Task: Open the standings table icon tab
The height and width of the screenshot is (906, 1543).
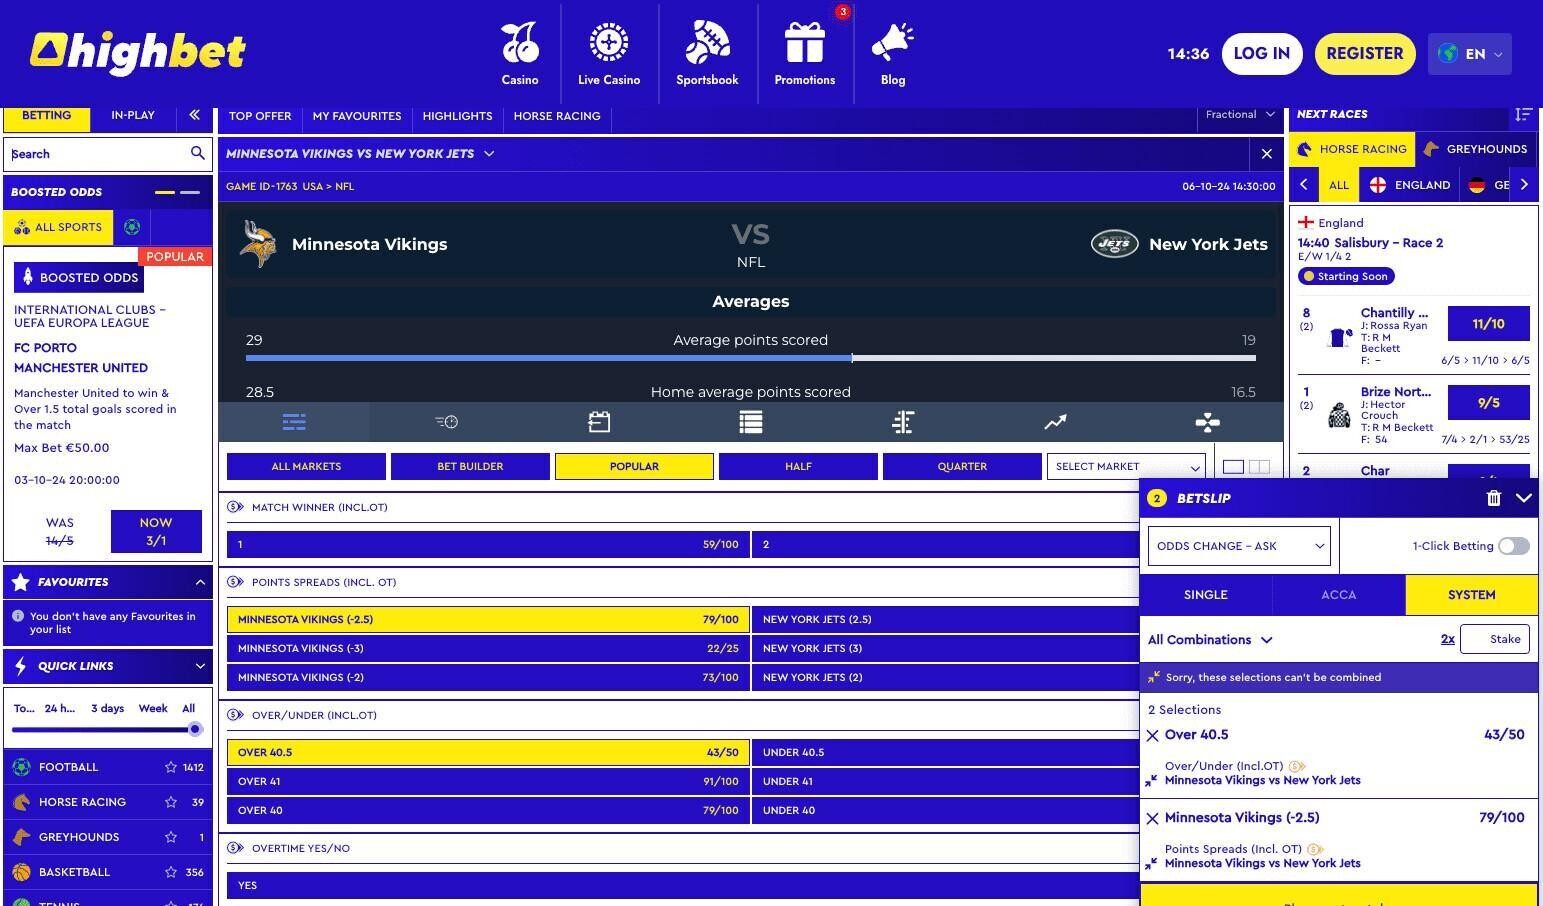Action: [x=751, y=422]
